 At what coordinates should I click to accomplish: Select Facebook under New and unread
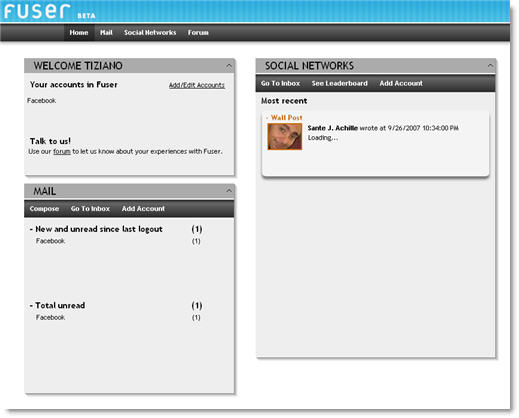pyautogui.click(x=50, y=241)
